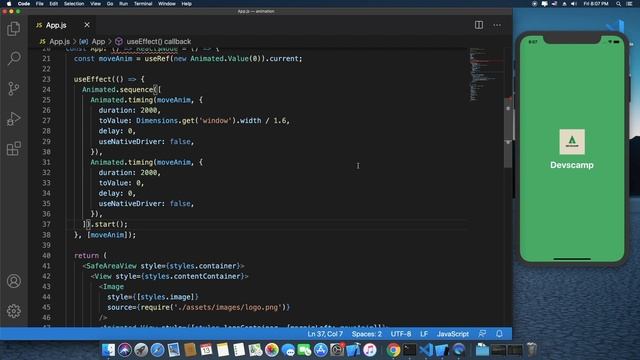This screenshot has height=360, width=640.
Task: Click the Devscamp text in the simulator
Action: point(572,165)
